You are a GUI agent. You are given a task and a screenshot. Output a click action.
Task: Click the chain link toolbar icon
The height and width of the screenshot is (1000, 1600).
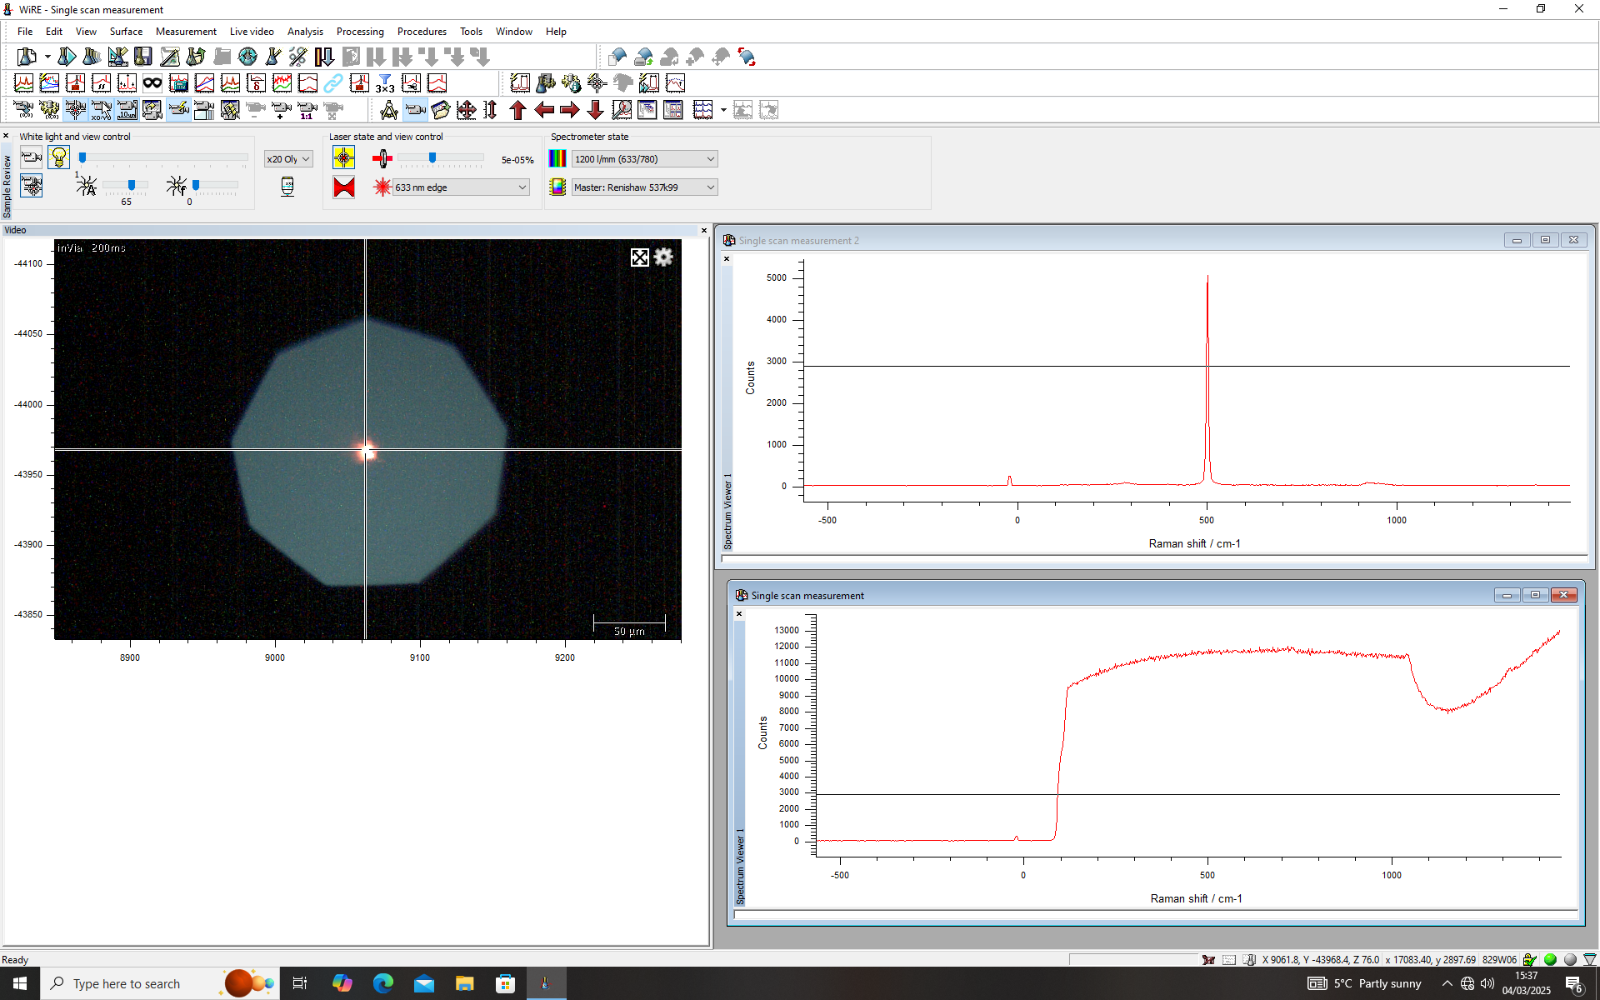[333, 83]
